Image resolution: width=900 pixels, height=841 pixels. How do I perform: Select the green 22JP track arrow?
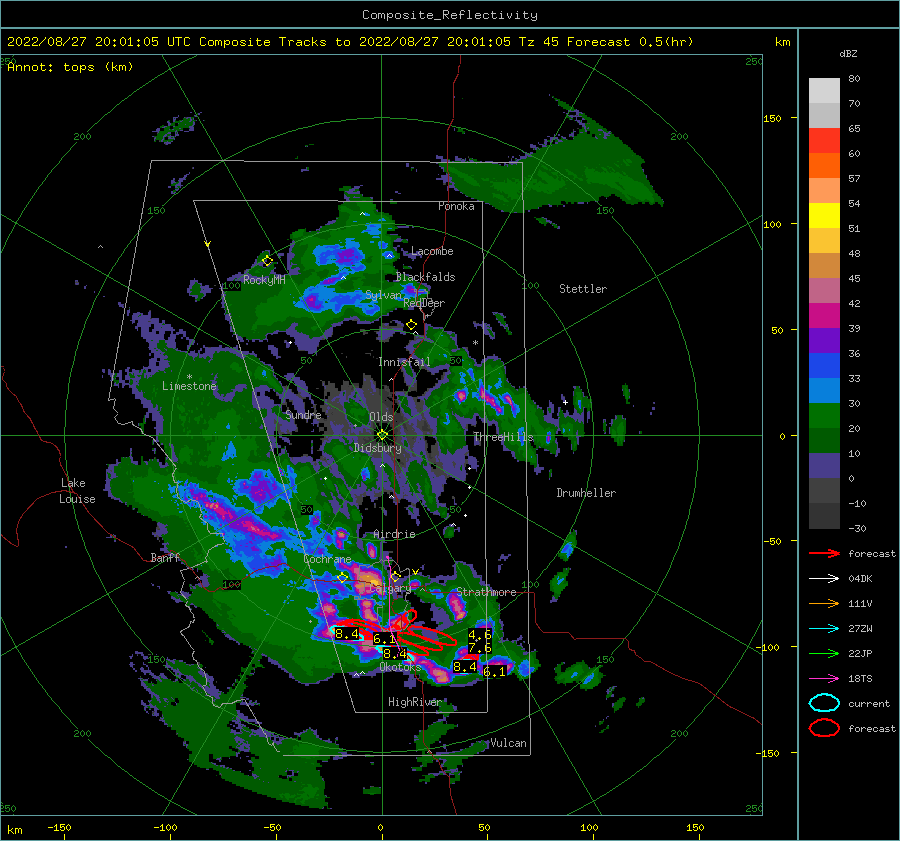(824, 653)
